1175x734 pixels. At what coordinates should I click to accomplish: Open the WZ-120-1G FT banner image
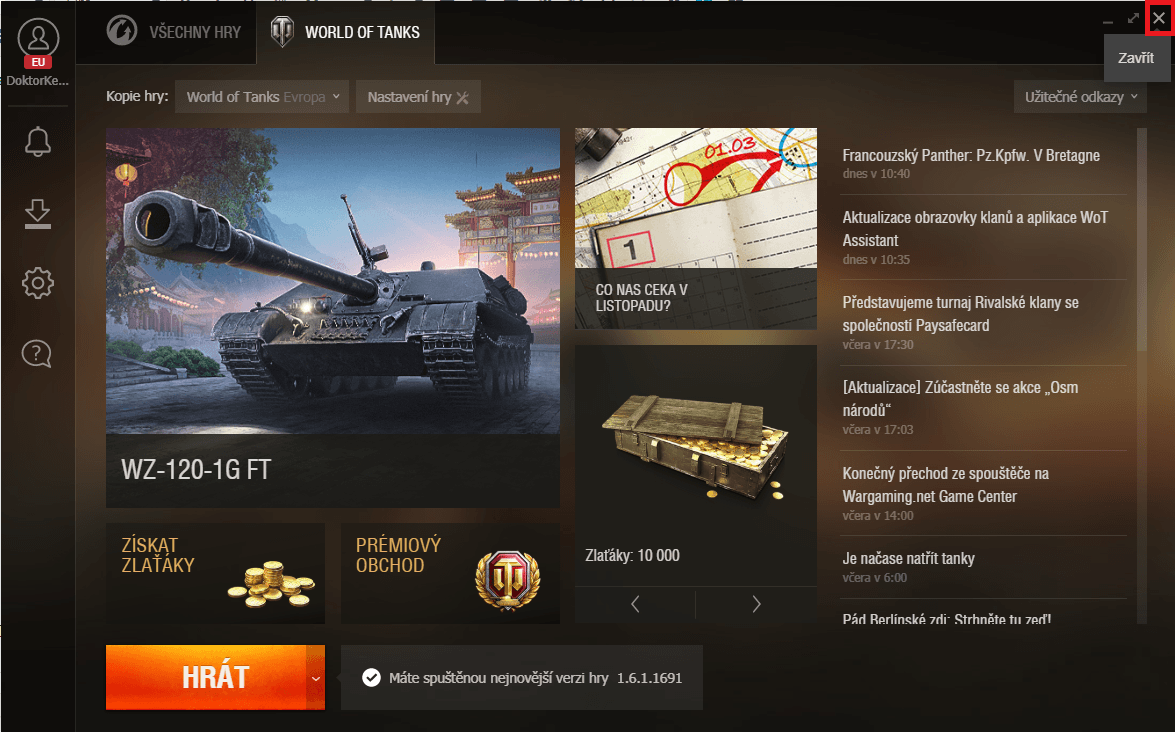333,318
